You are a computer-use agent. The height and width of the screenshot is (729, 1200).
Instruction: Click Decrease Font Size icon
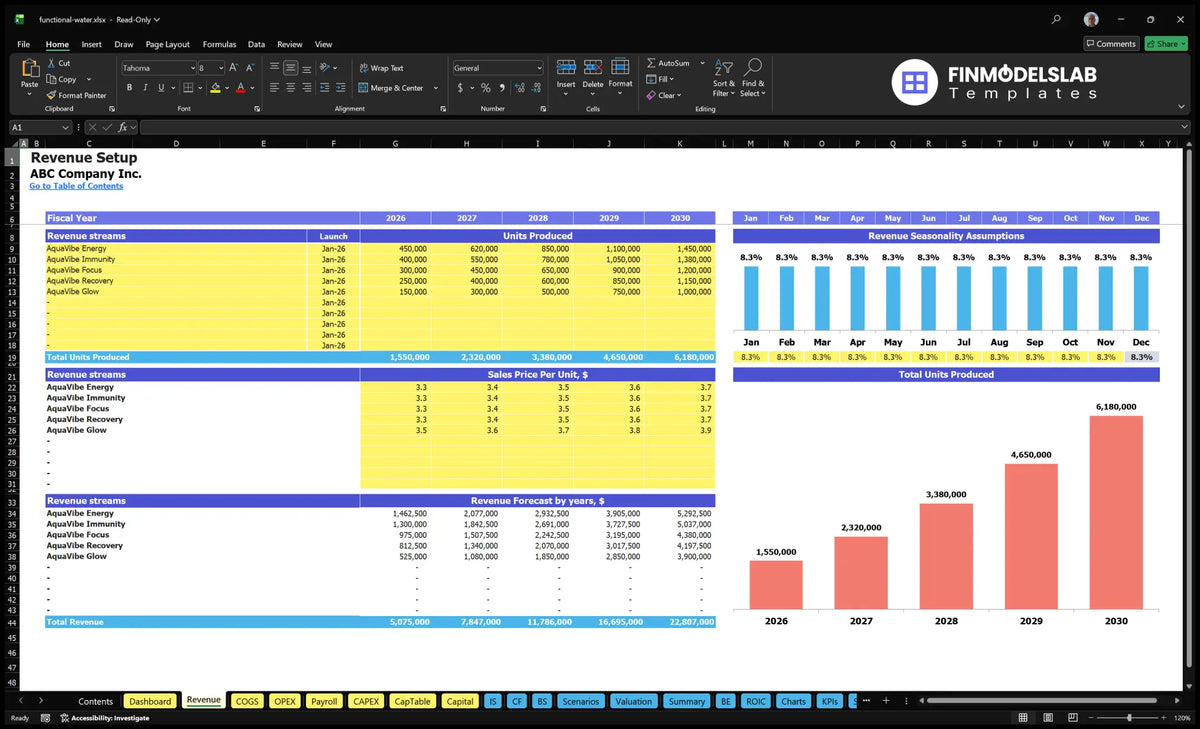point(250,68)
